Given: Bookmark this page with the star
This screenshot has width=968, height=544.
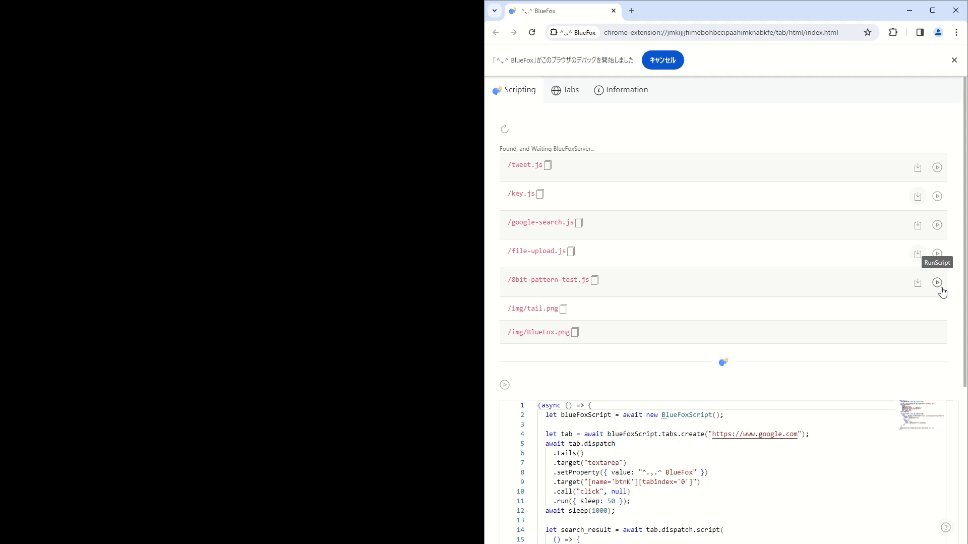Looking at the screenshot, I should coord(867,32).
